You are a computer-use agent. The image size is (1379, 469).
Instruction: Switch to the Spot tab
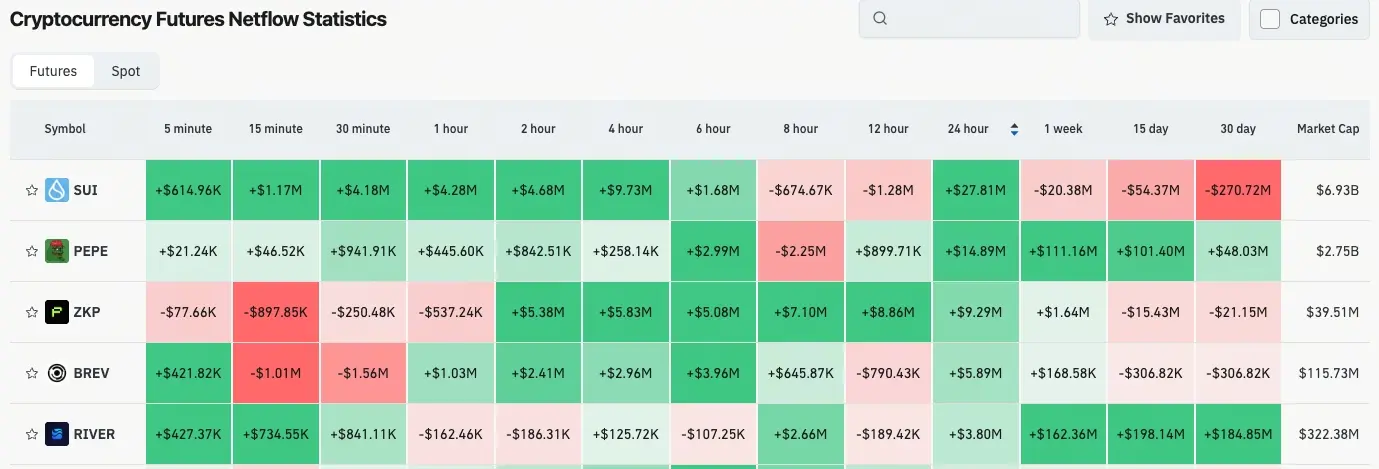(x=126, y=71)
